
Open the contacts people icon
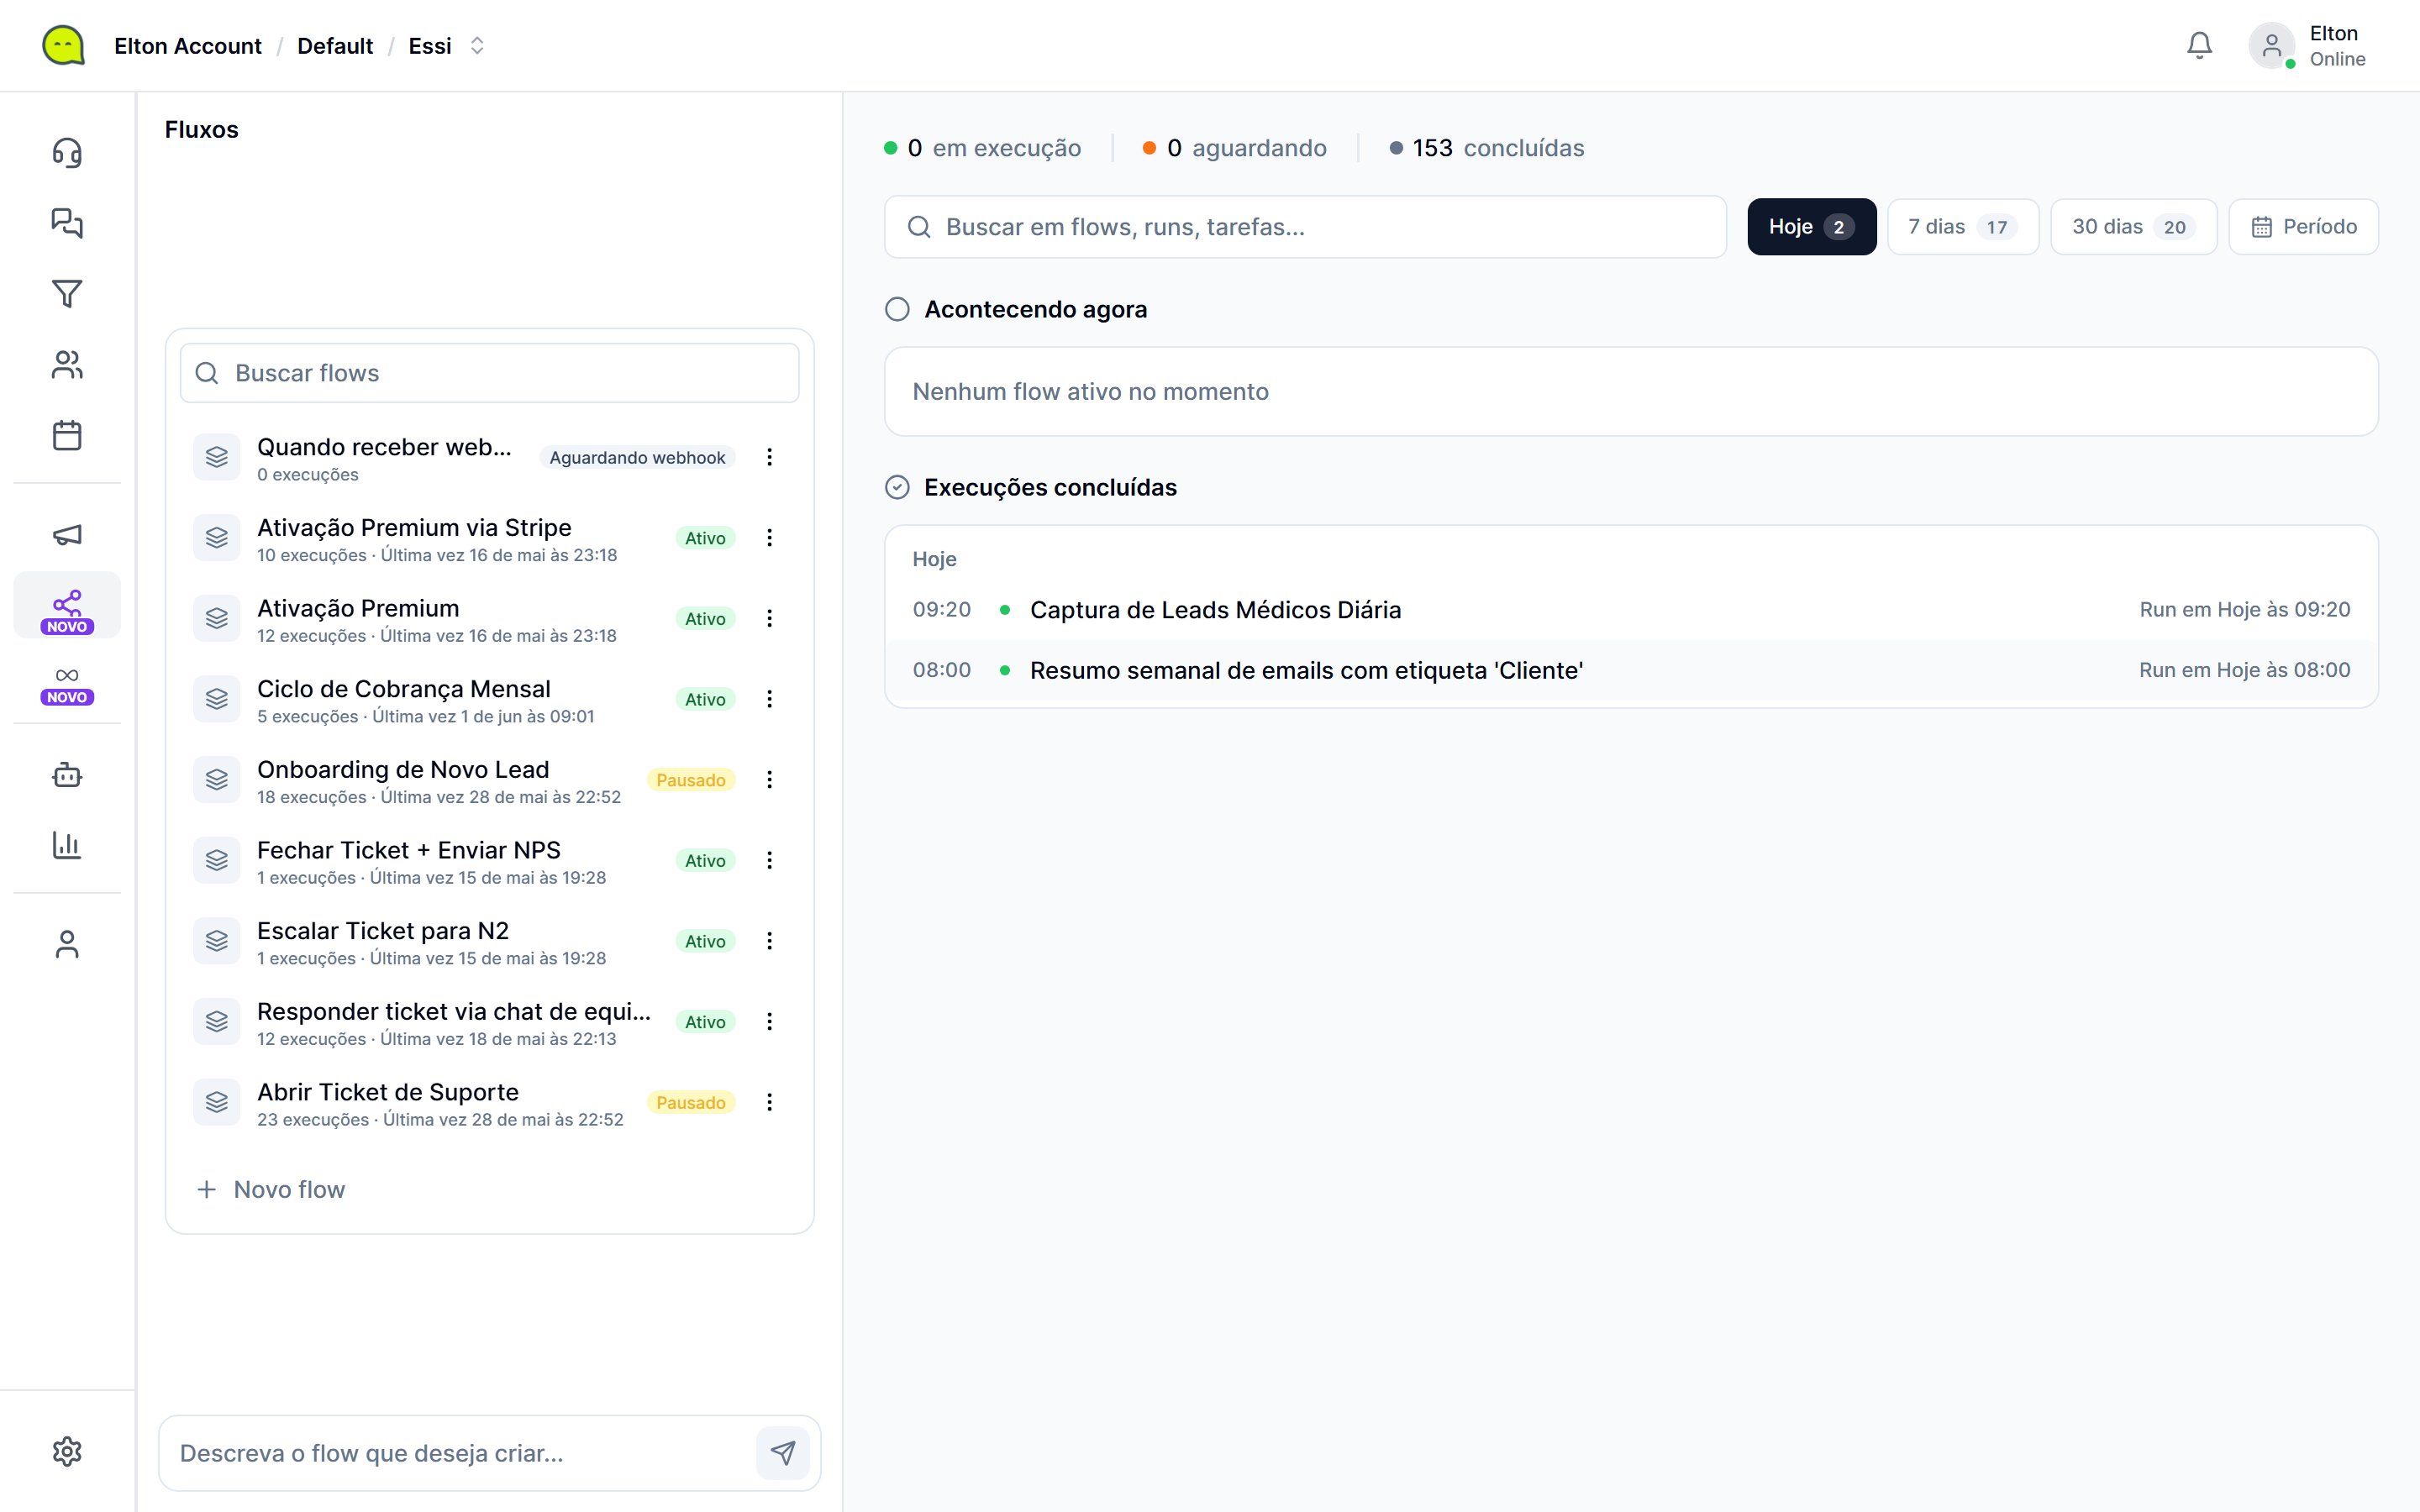tap(67, 365)
